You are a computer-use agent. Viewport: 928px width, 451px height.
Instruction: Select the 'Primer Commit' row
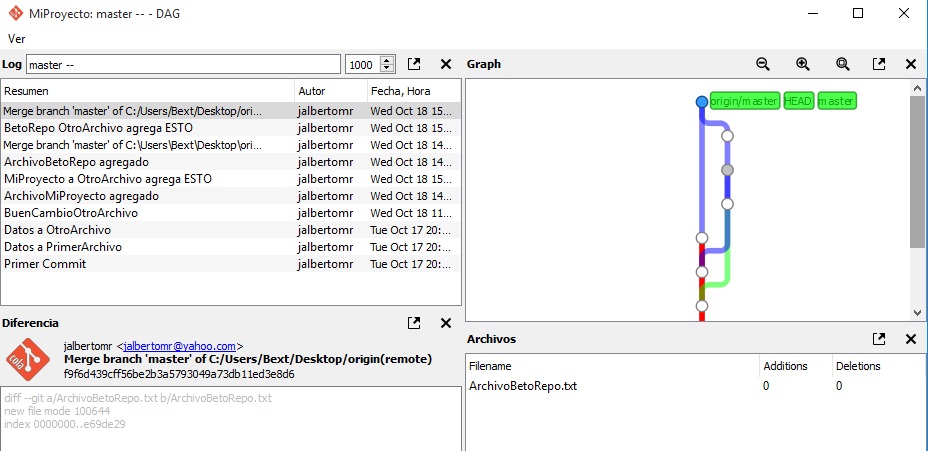pos(231,263)
